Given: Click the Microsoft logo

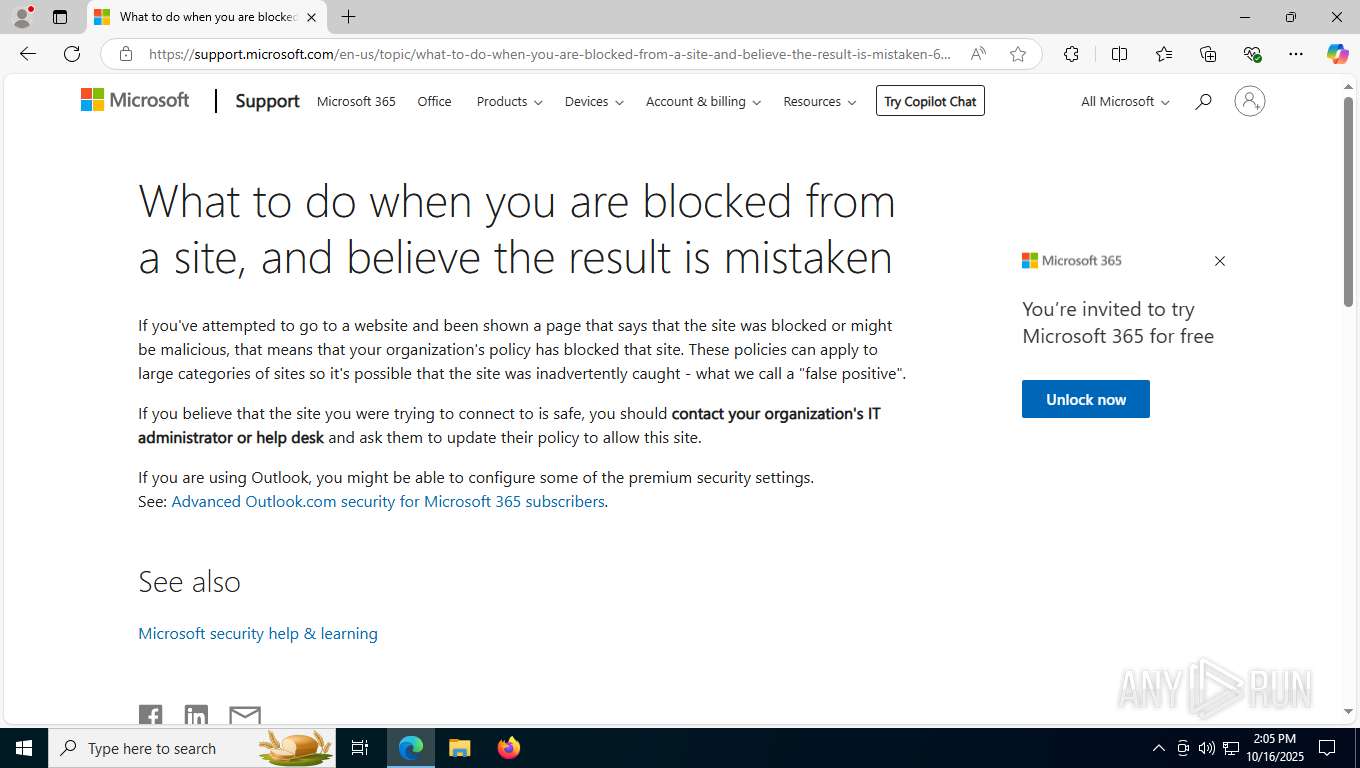Looking at the screenshot, I should click(135, 100).
